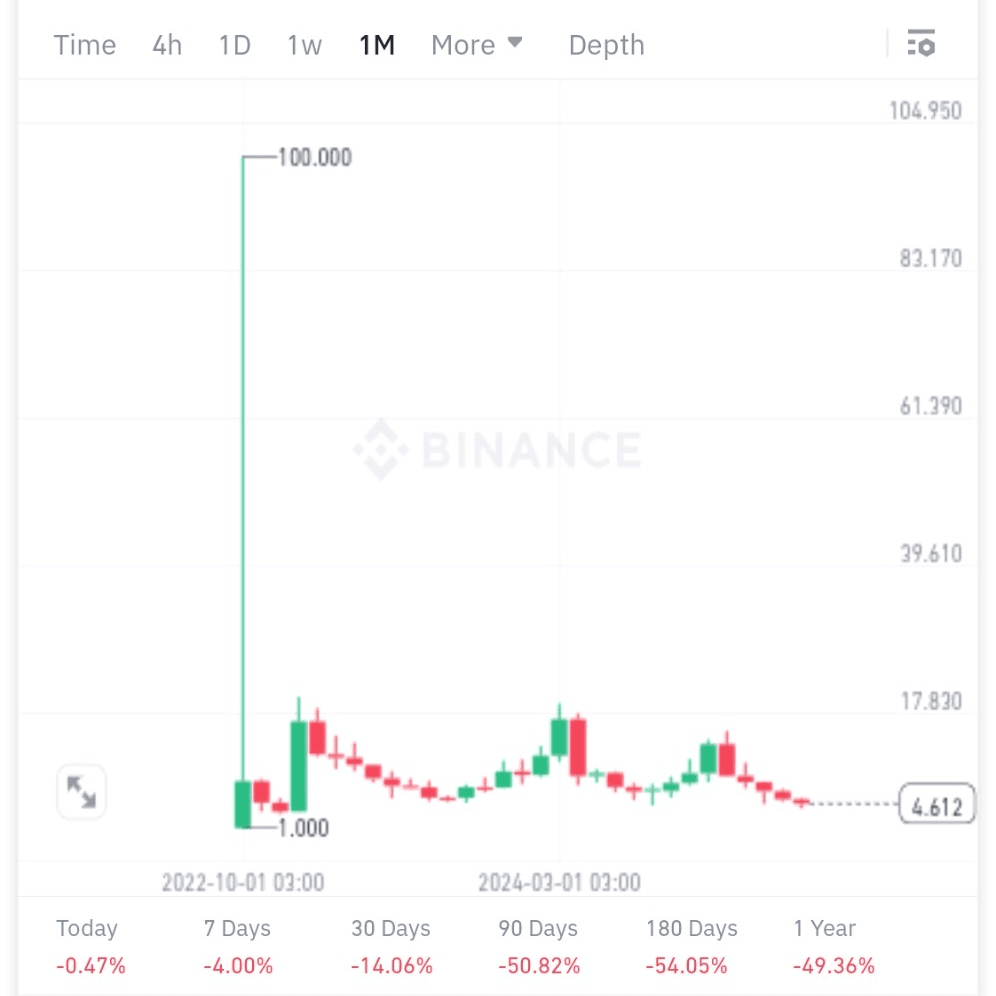The height and width of the screenshot is (996, 996).
Task: Expand chart to fullscreen with arrows icon
Action: [81, 792]
